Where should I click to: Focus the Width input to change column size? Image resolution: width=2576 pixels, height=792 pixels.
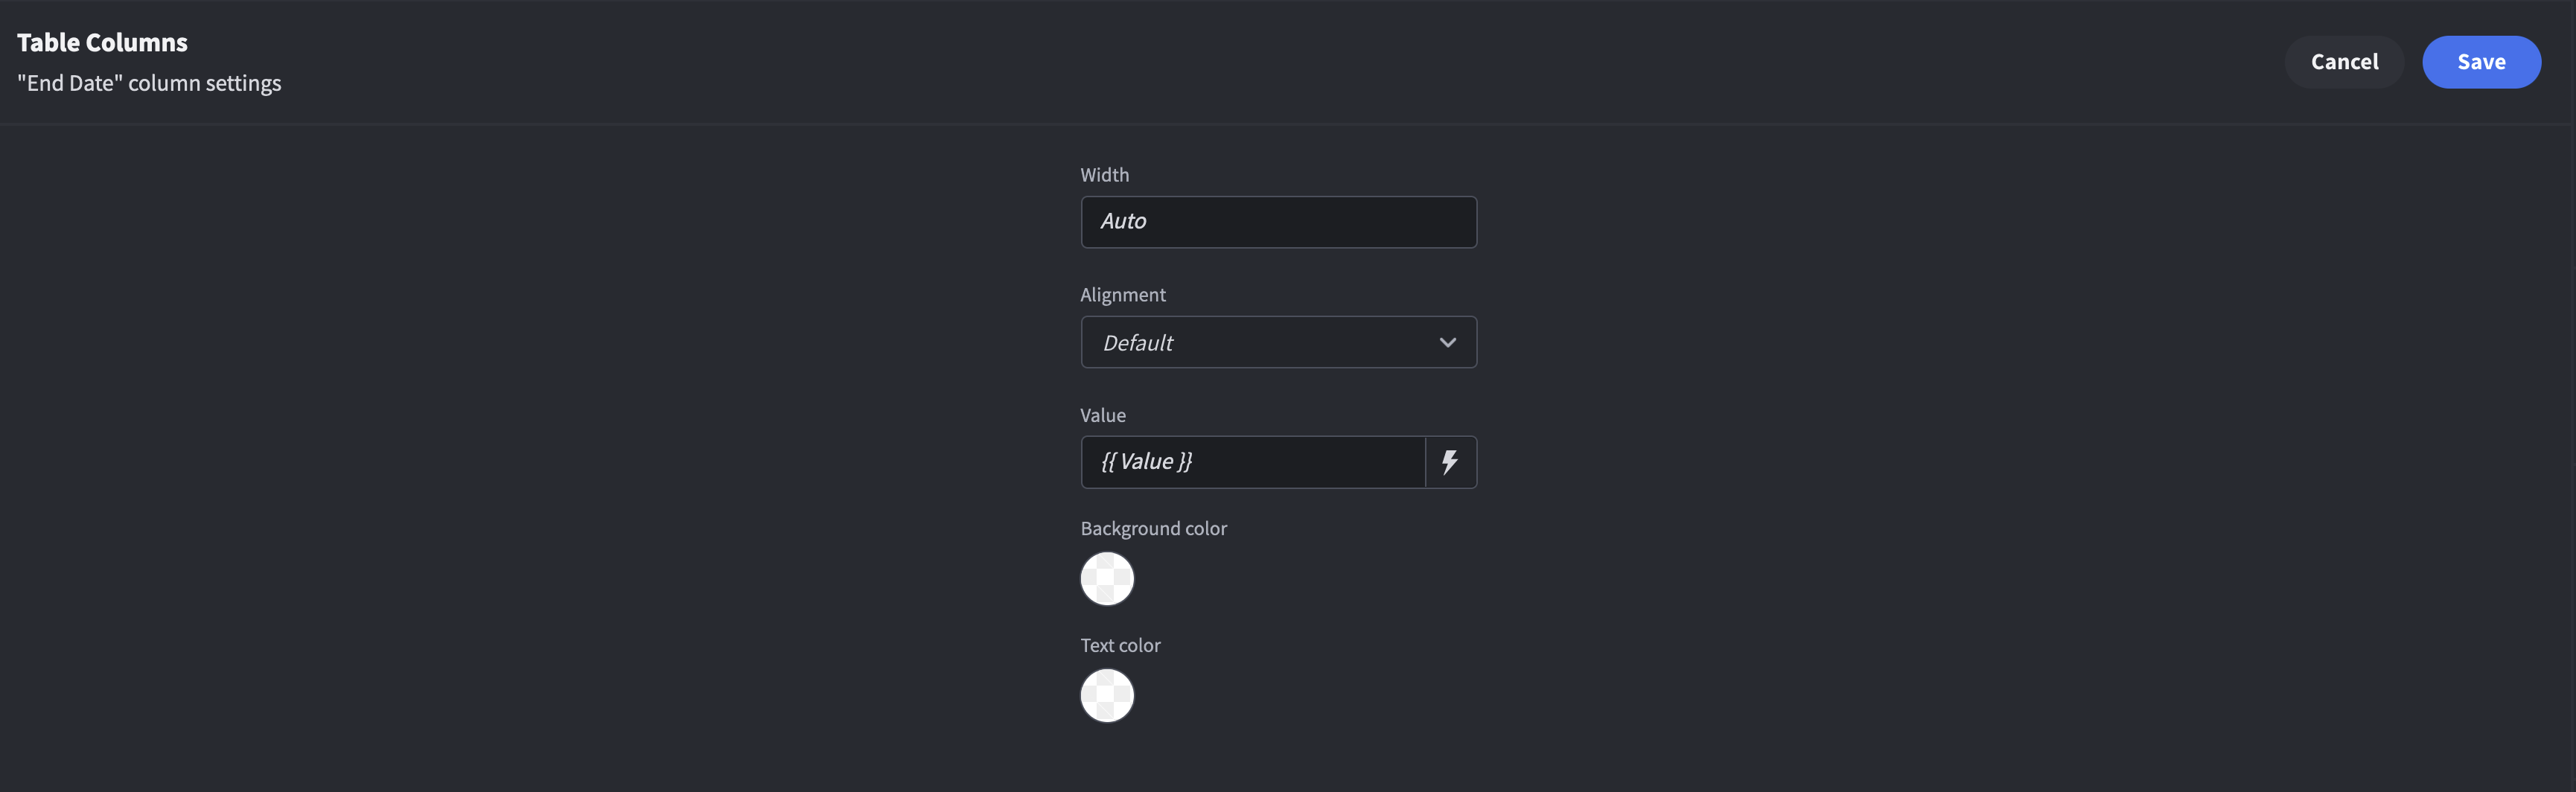[1278, 221]
